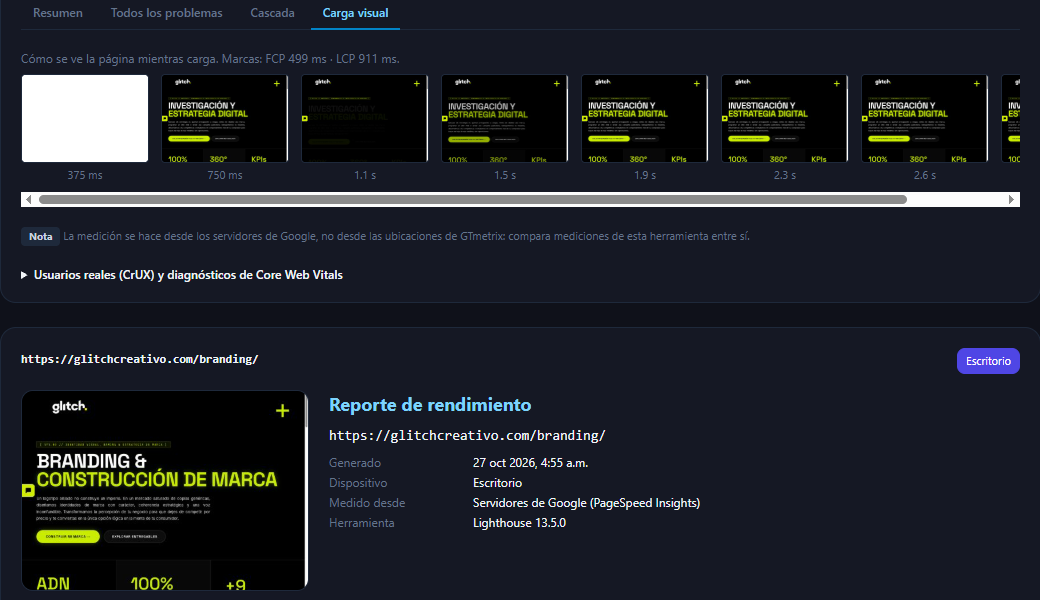1040x600 pixels.
Task: Click the 1.9 s timestamp label
Action: coord(645,175)
